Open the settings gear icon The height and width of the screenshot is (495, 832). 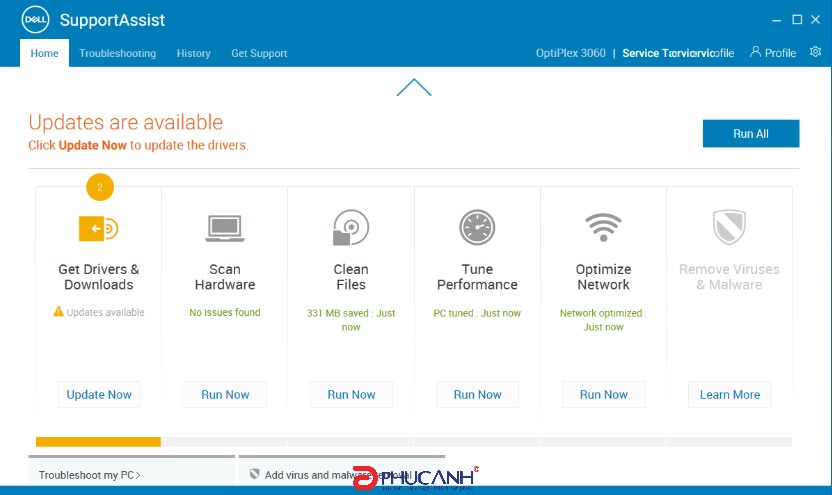coord(816,52)
